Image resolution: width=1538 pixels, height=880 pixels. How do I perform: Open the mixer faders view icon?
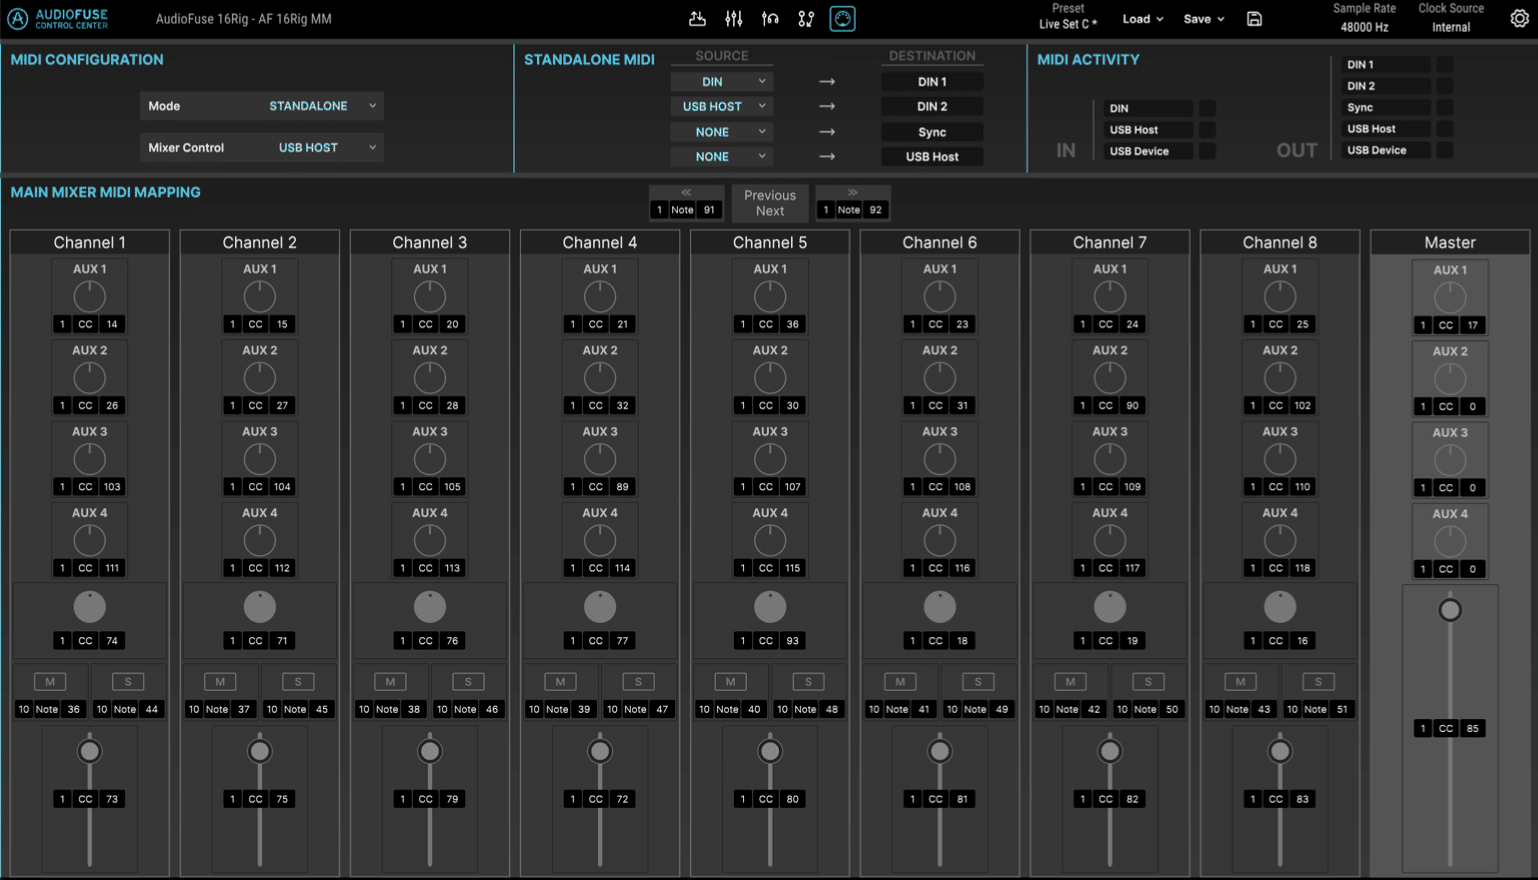pos(734,19)
